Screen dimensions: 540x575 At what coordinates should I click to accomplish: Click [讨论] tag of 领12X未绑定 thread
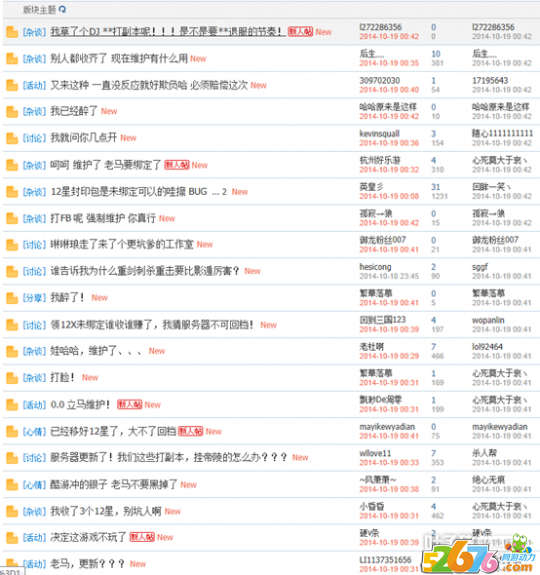(x=34, y=325)
